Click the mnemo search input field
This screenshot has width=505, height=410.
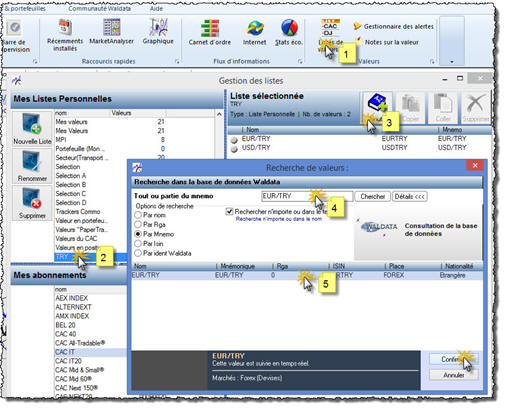click(x=307, y=196)
